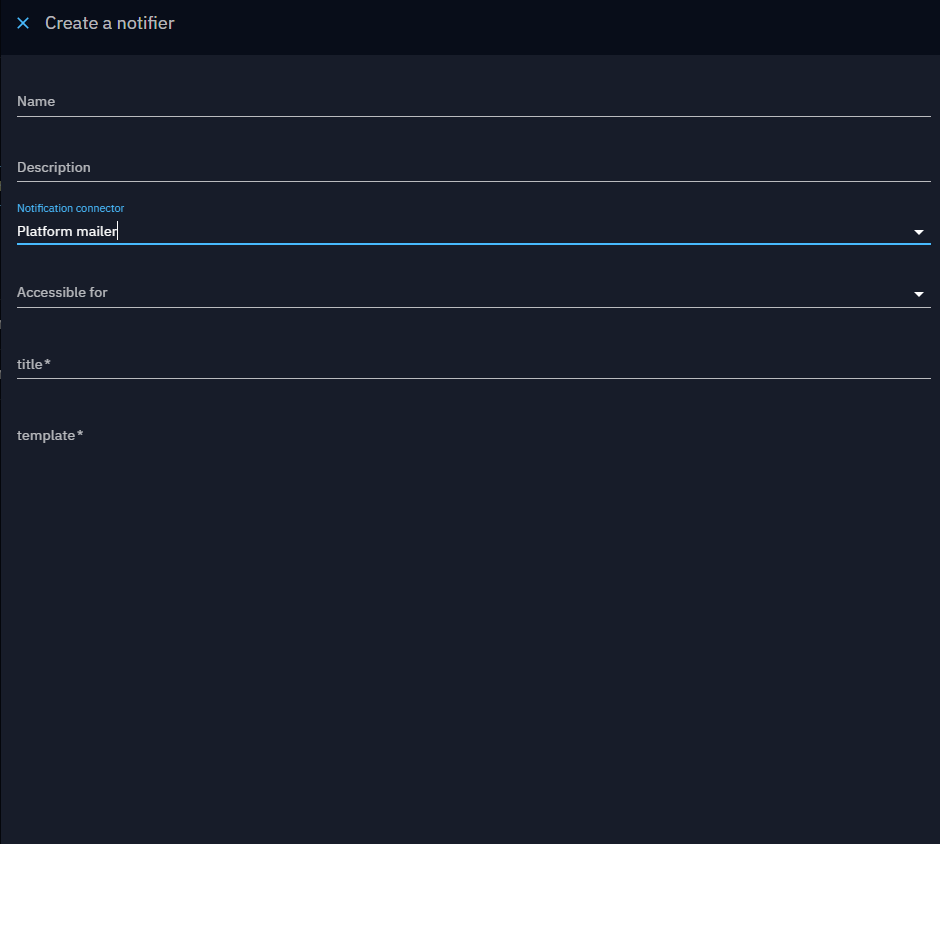This screenshot has height=935, width=940.
Task: Focus the Description text field
Action: 473,168
